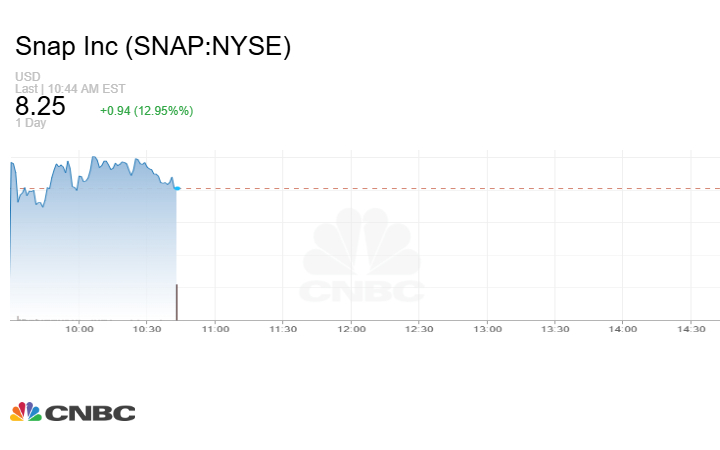Click the blue latest-price dot on the chart
Screen dimensions: 720x450
pyautogui.click(x=177, y=188)
